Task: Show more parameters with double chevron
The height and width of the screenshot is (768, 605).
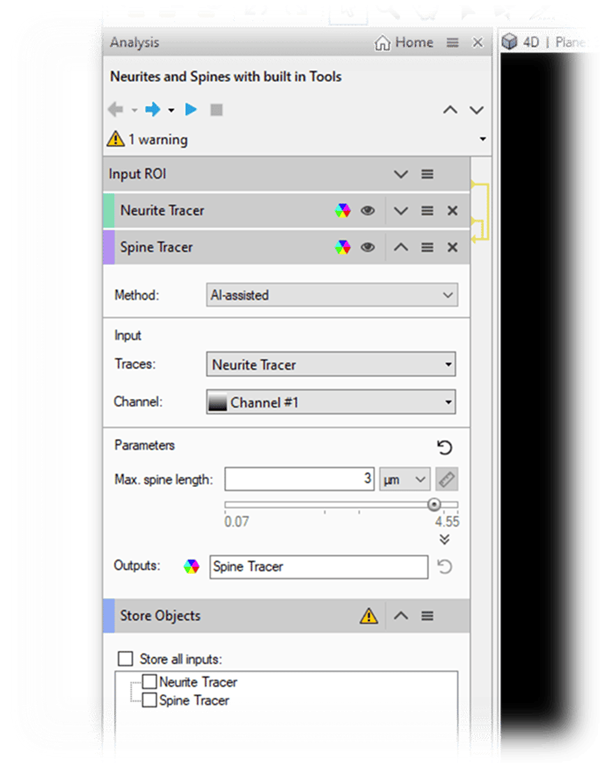Action: 444,539
